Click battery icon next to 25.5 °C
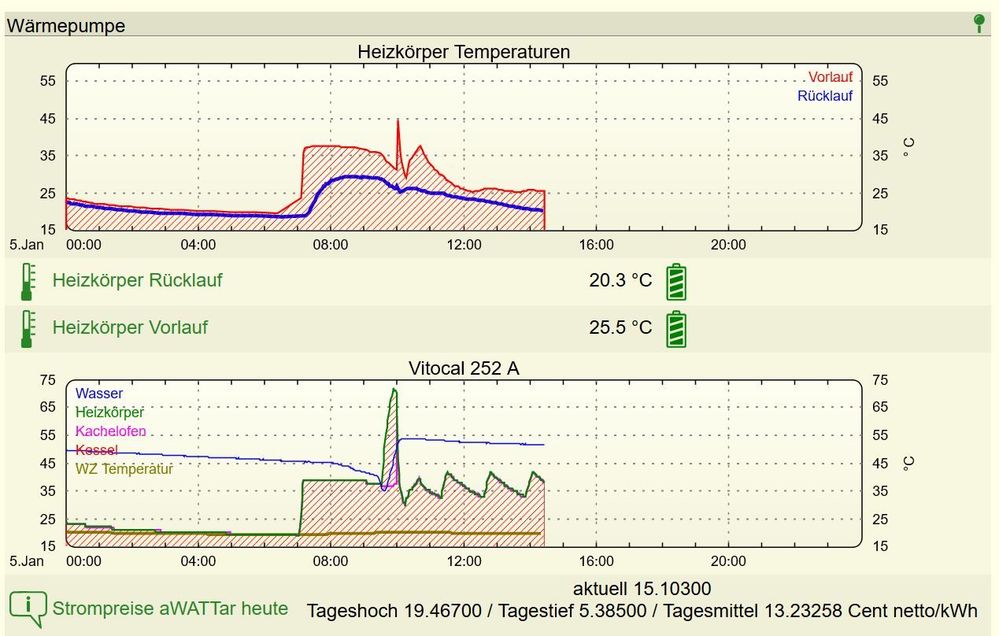 [x=676, y=329]
